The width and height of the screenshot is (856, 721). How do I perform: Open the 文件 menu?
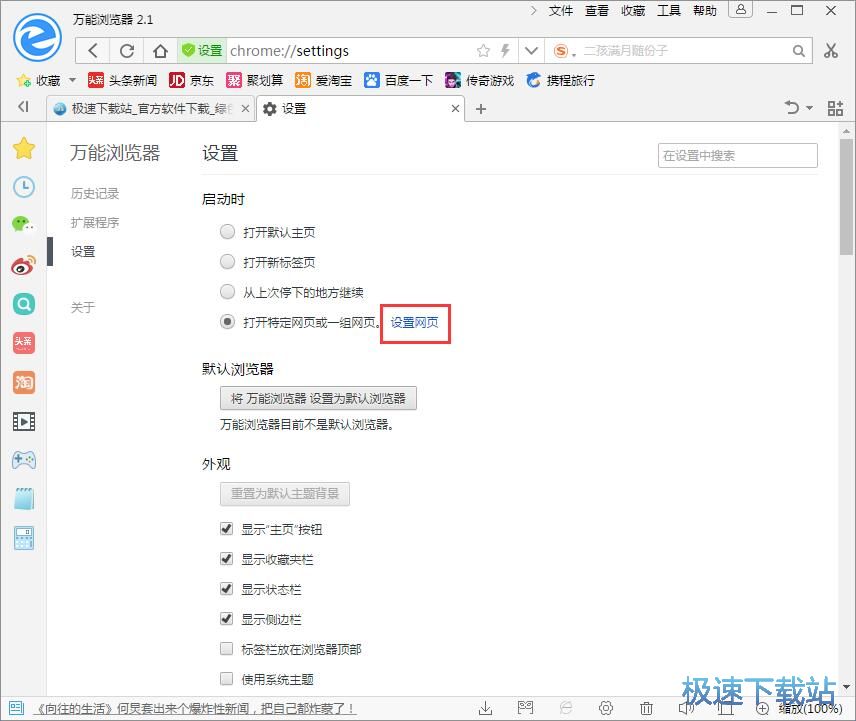[x=561, y=10]
